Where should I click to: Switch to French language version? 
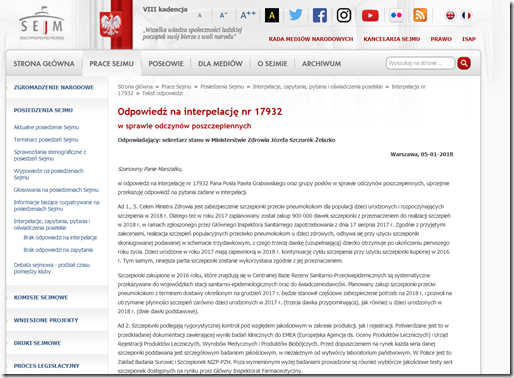466,15
